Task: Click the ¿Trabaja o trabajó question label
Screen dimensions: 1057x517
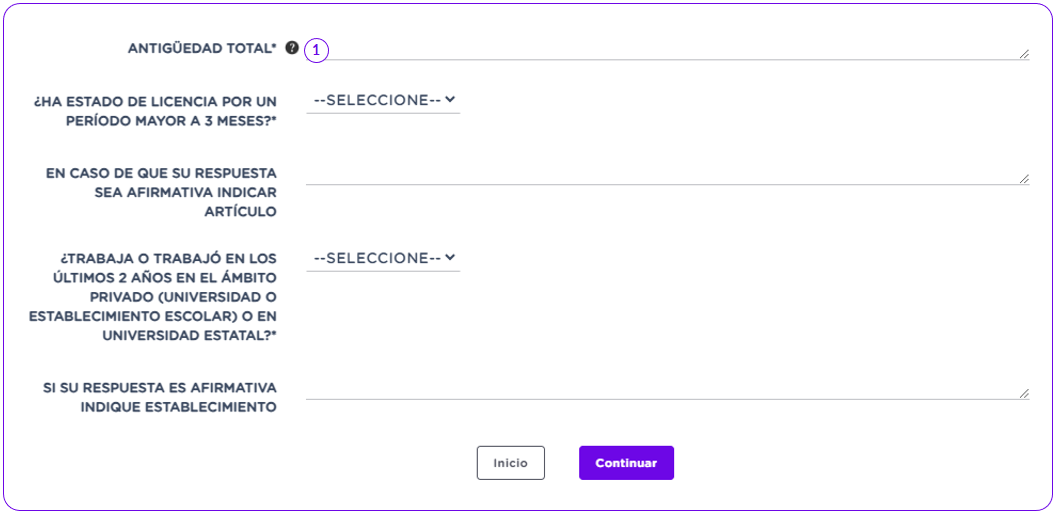Action: coord(154,296)
